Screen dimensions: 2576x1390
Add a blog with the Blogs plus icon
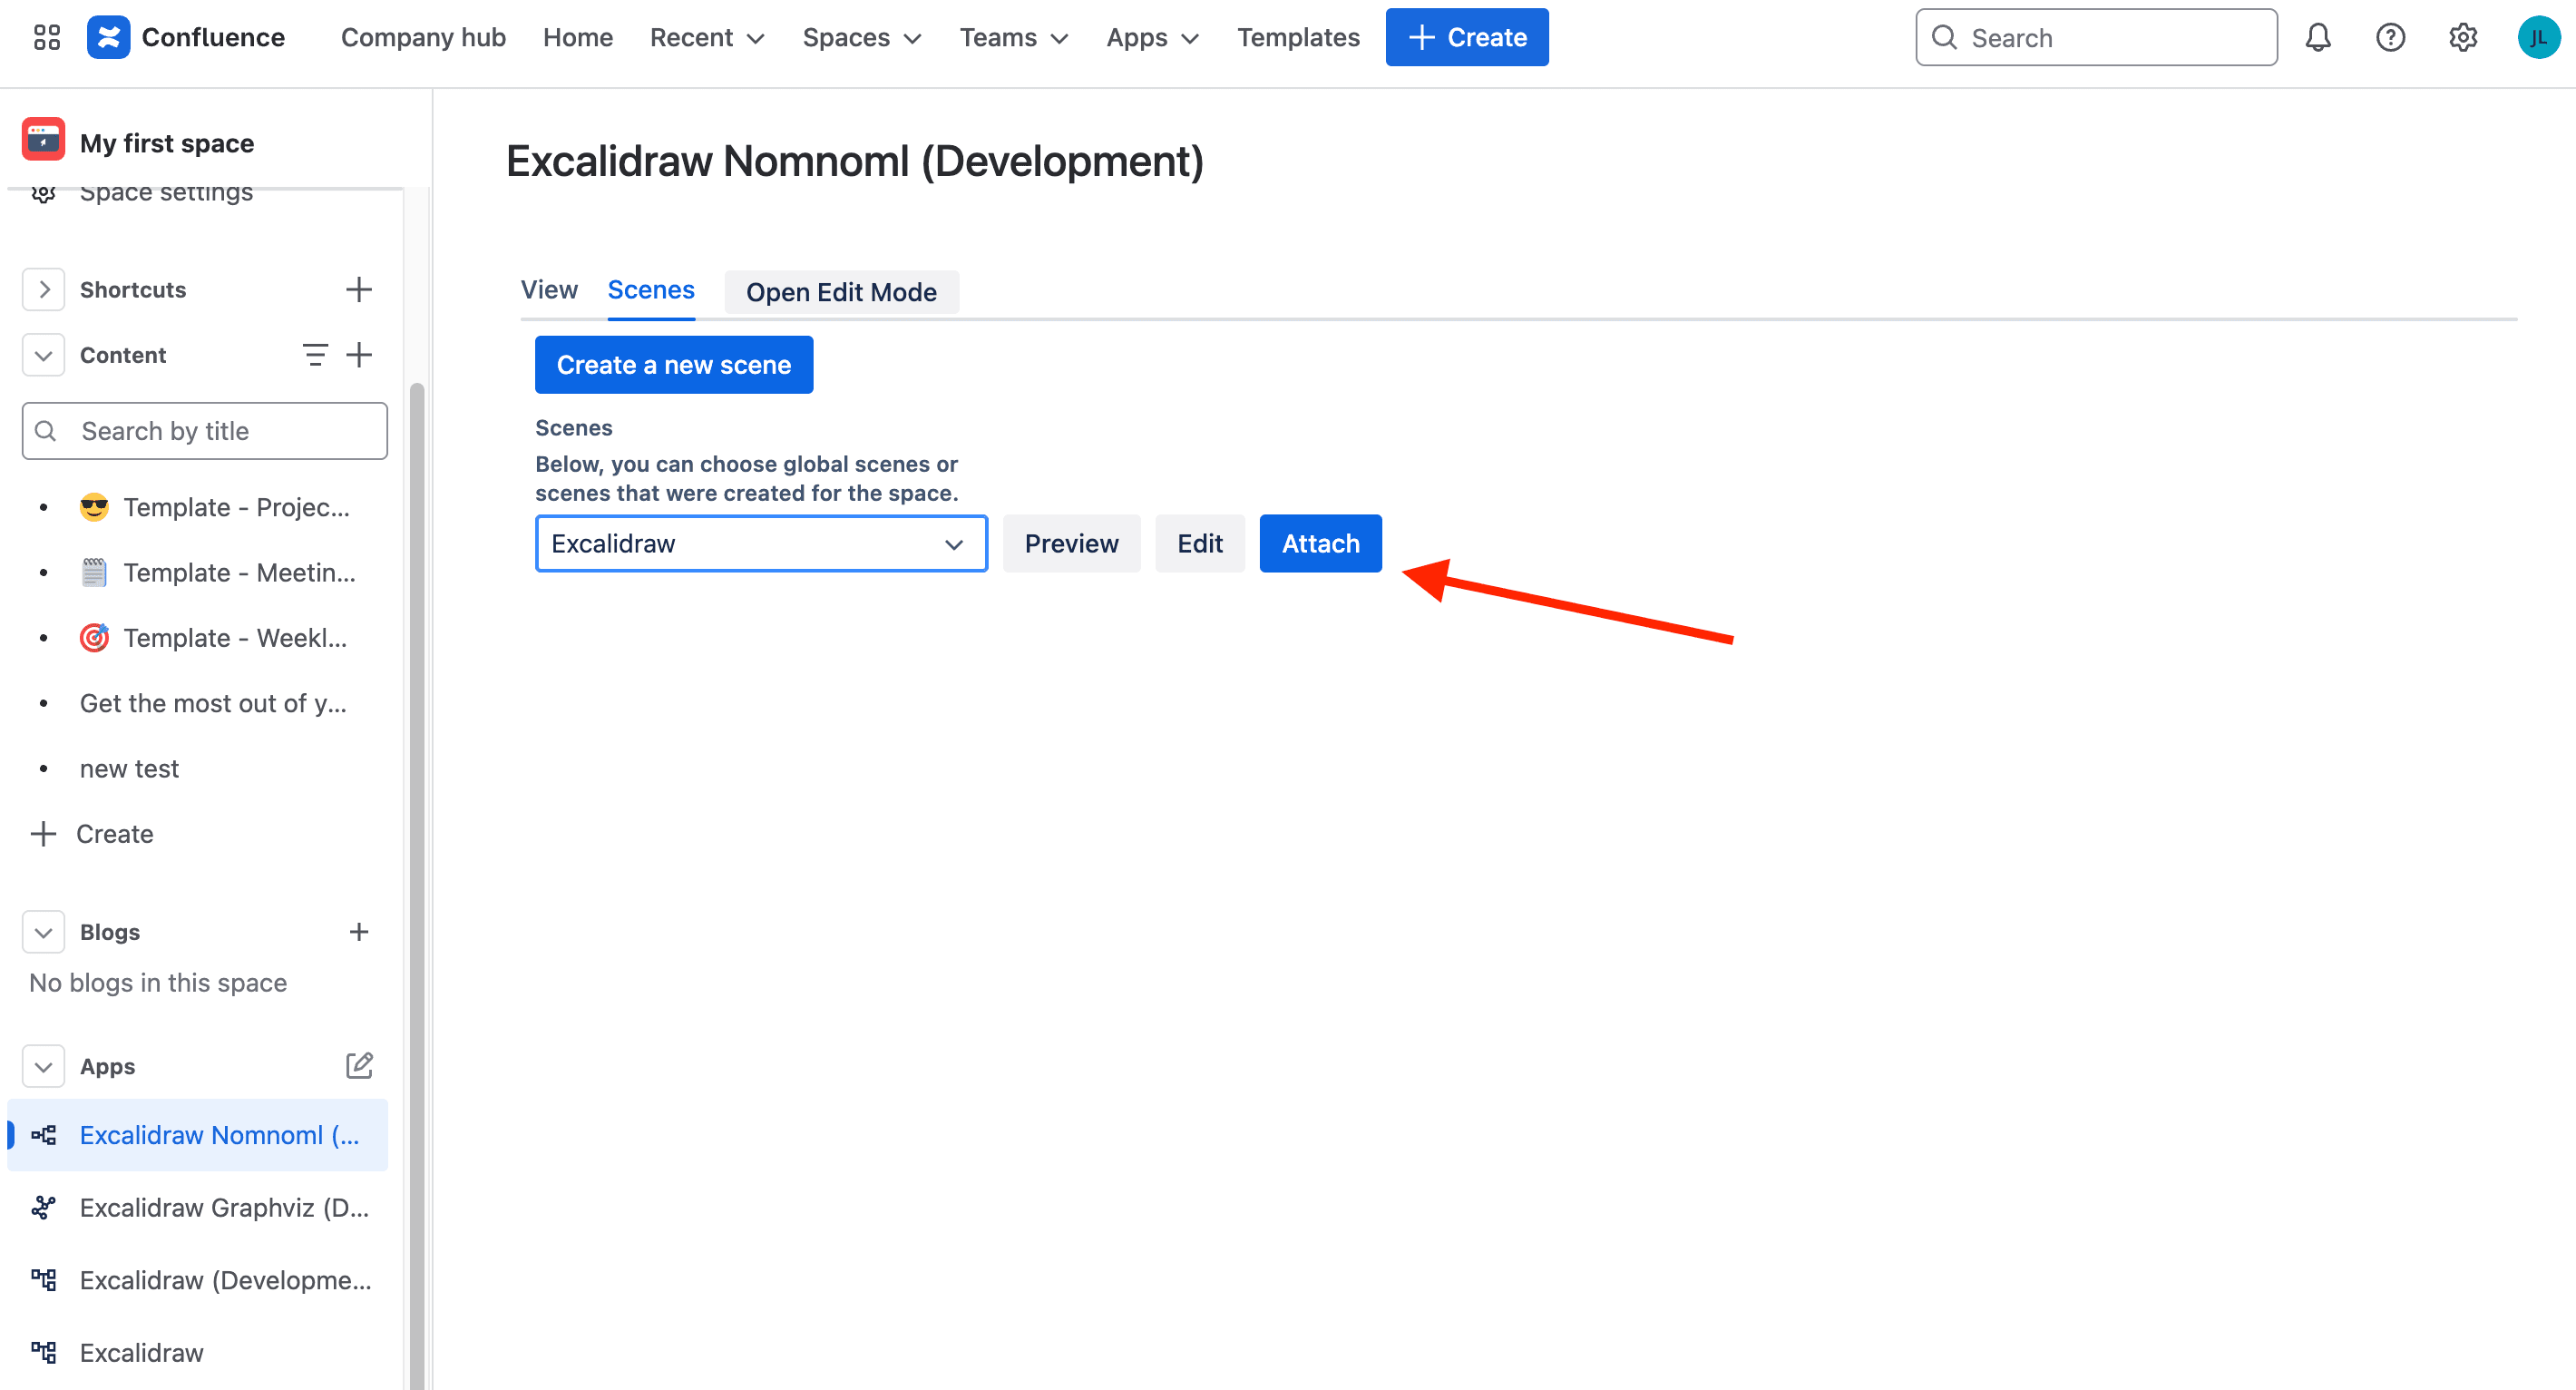click(x=359, y=931)
